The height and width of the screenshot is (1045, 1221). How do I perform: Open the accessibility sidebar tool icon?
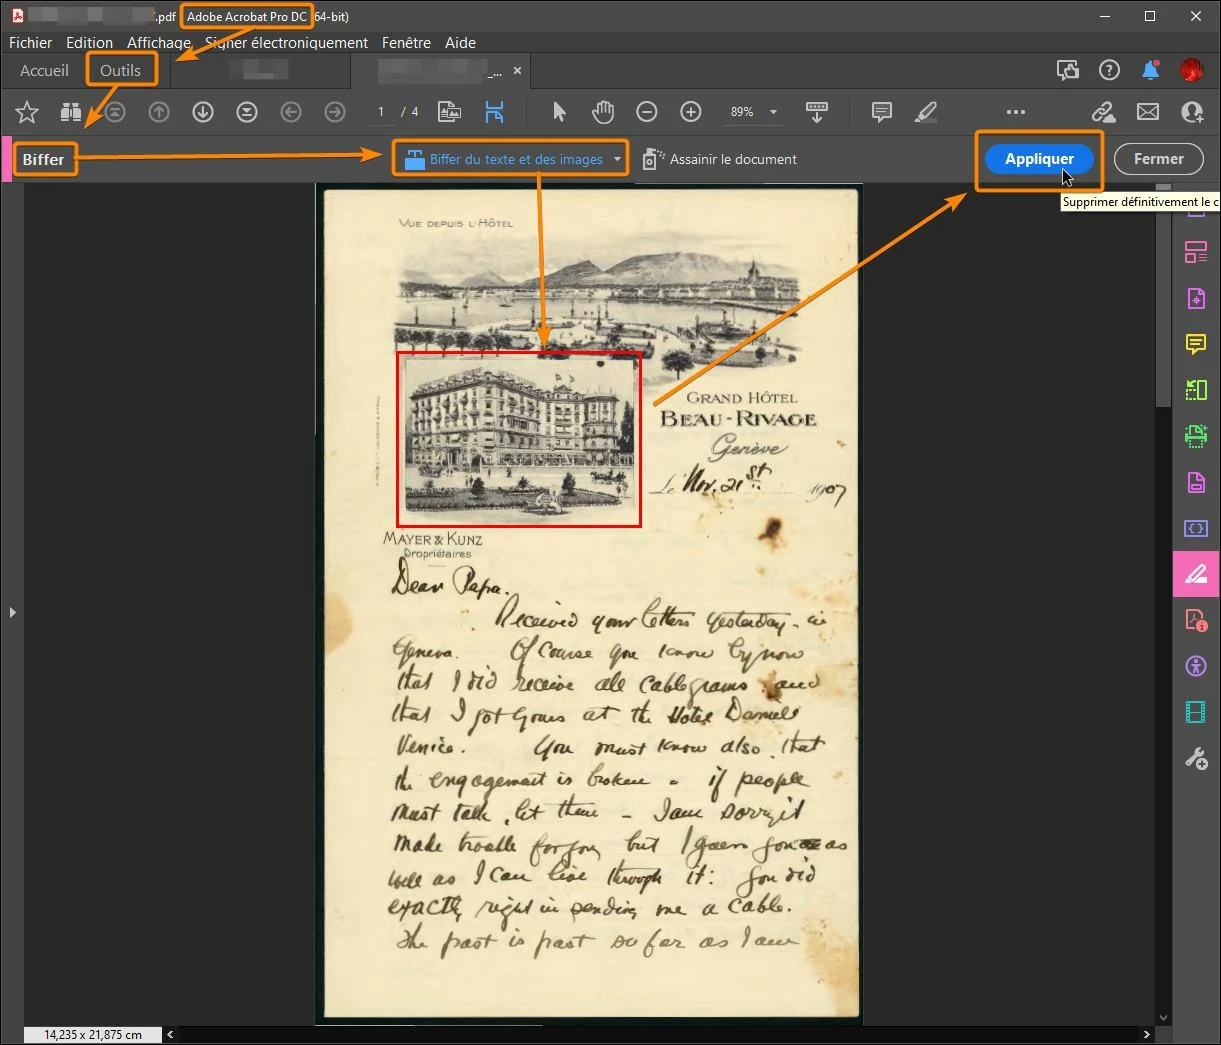click(x=1196, y=666)
